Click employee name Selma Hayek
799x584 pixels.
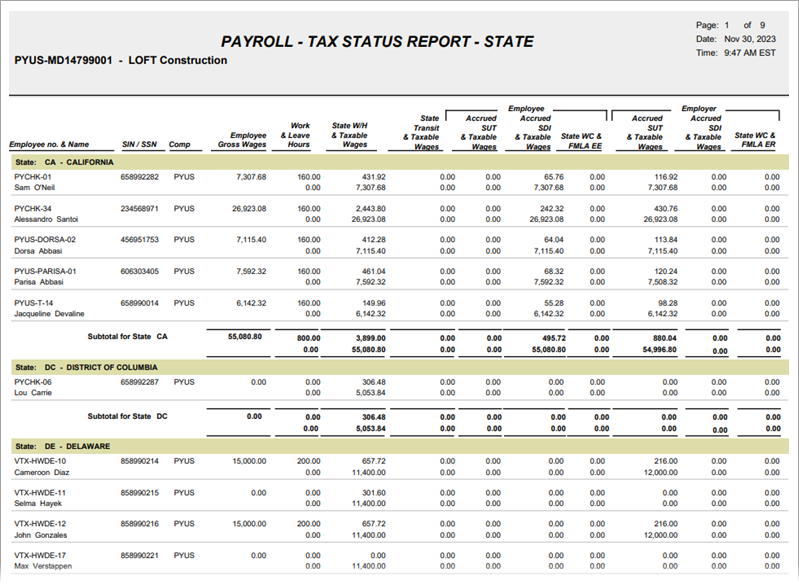(38, 503)
